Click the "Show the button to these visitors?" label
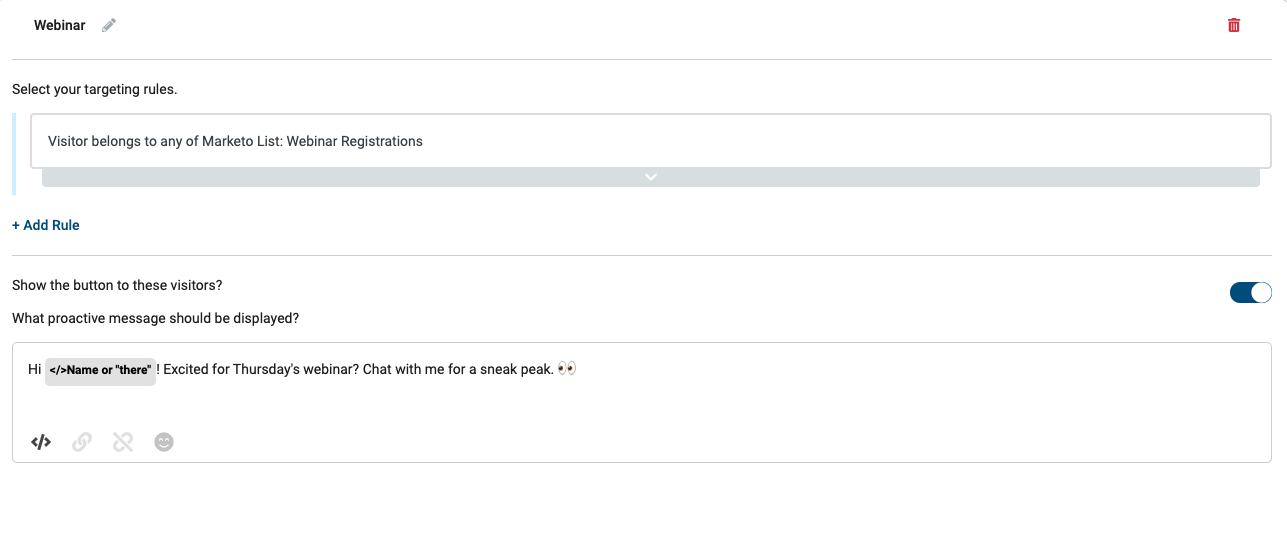 (x=117, y=285)
